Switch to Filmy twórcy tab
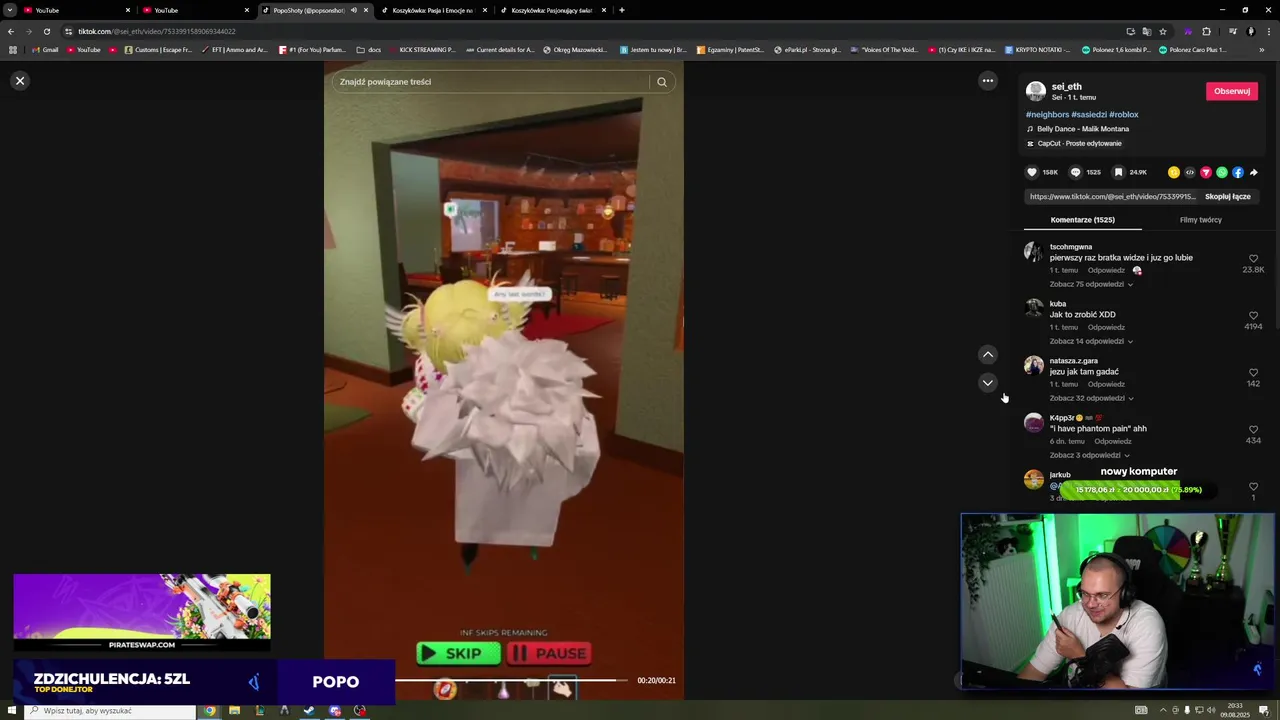Viewport: 1280px width, 720px height. (1200, 220)
